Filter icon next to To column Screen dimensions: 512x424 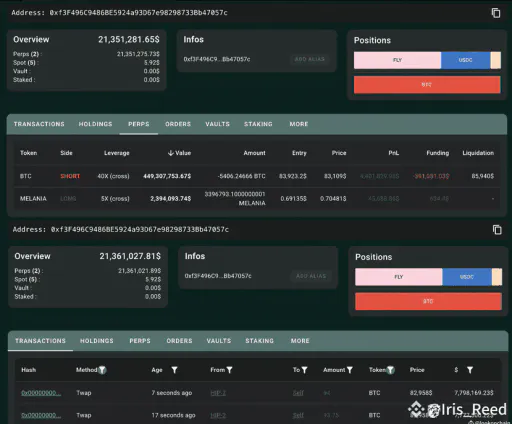coord(304,370)
